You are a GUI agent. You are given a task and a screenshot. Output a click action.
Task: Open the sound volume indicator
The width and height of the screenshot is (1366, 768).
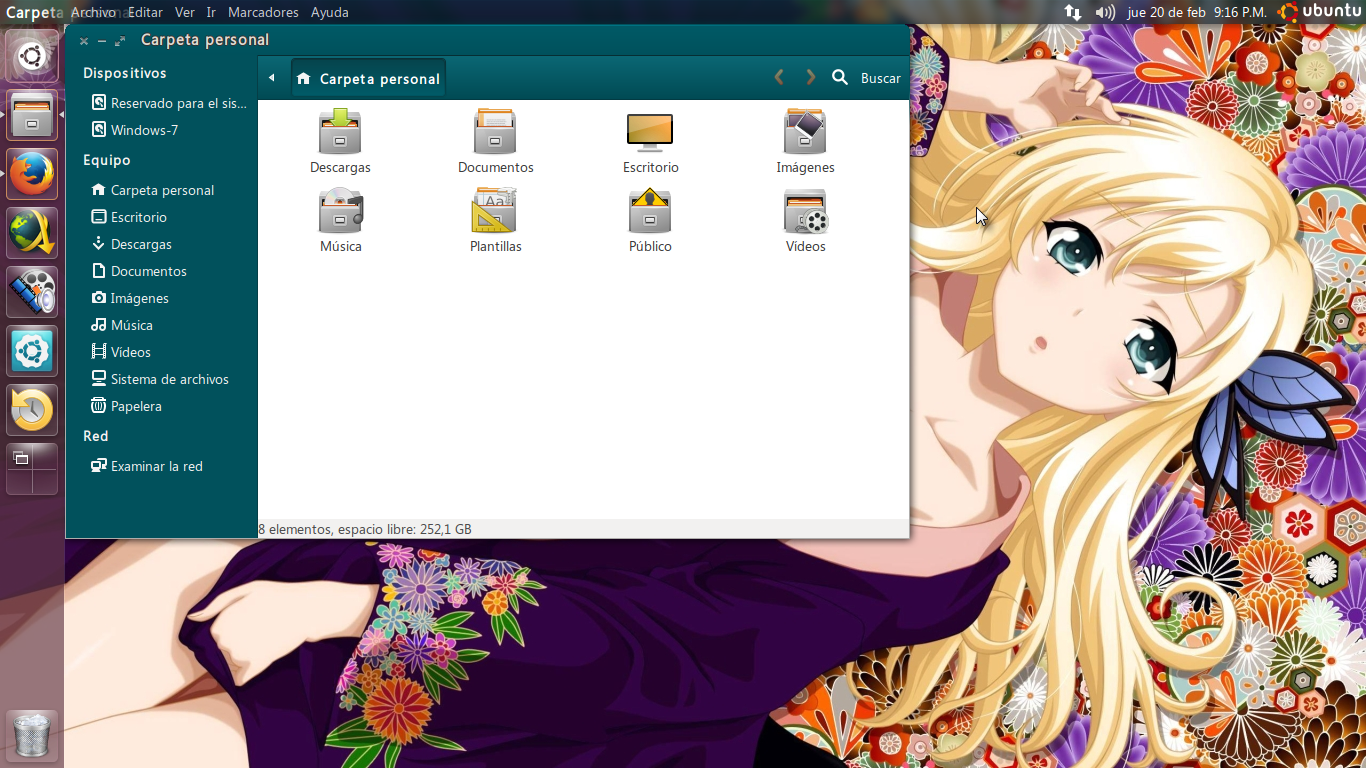click(x=1105, y=12)
